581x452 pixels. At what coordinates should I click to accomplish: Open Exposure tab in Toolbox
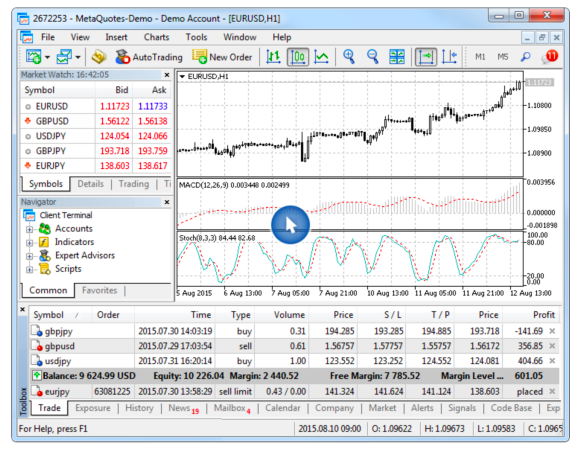click(x=93, y=408)
